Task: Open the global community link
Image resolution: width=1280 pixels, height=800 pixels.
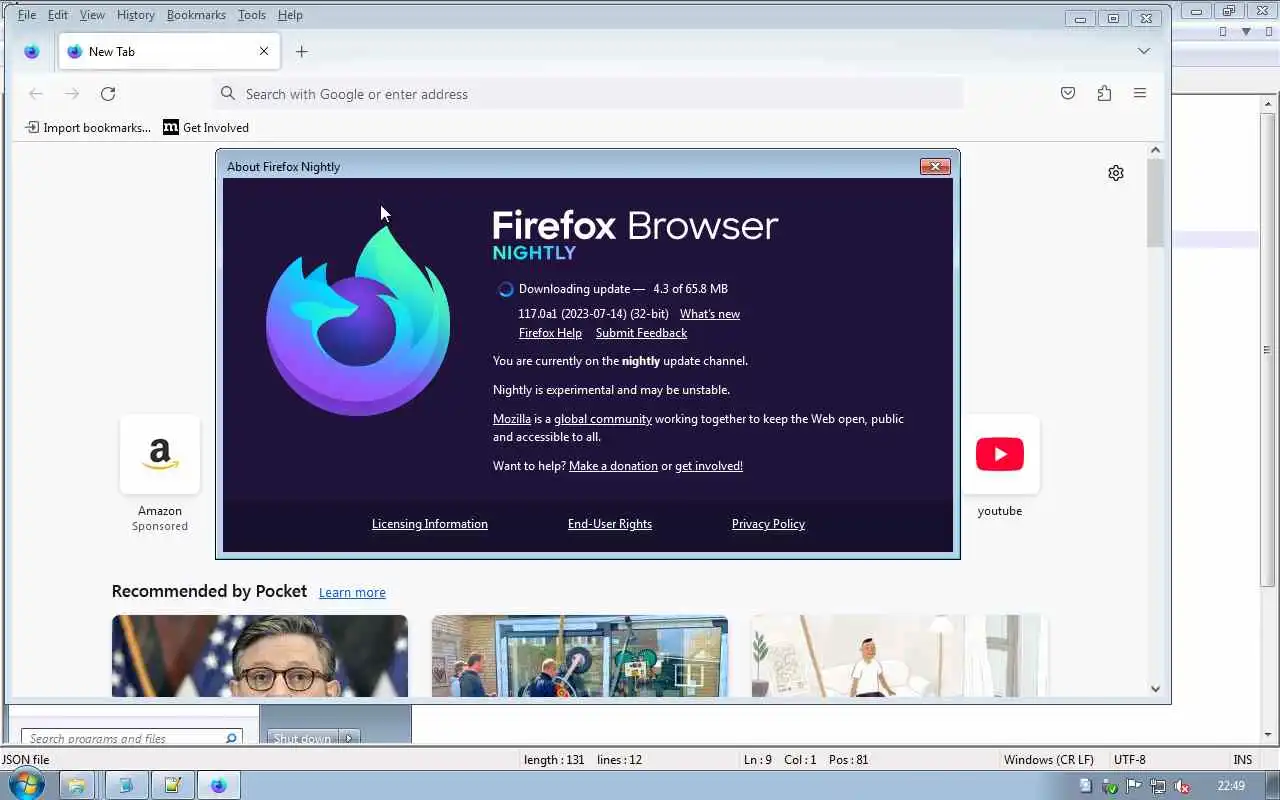Action: point(603,419)
